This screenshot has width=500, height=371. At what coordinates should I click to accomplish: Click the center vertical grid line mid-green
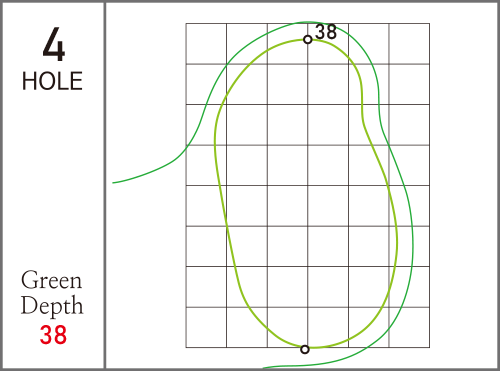(308, 185)
